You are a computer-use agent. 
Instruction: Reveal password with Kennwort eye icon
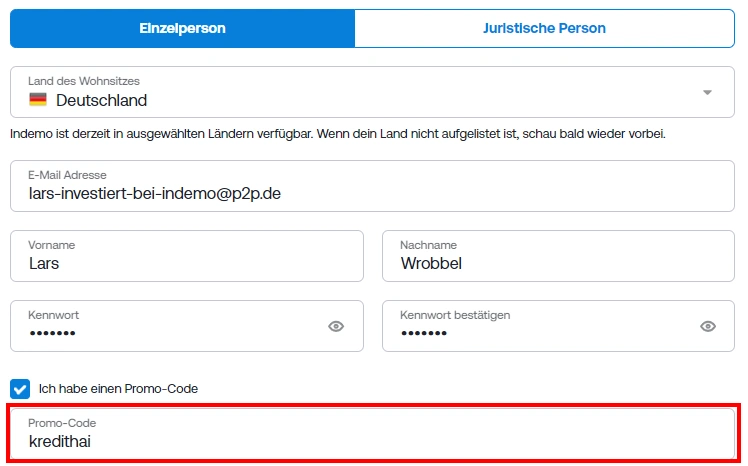click(x=336, y=326)
